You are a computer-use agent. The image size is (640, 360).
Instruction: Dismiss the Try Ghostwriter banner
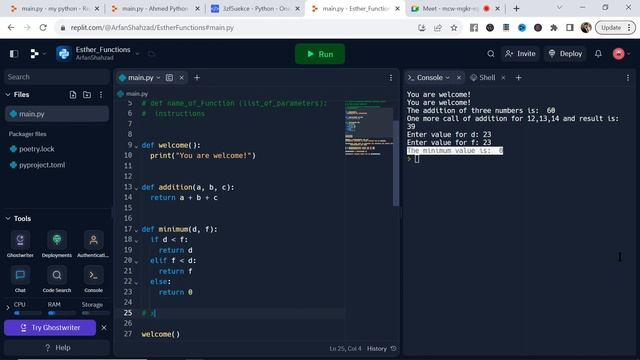point(104,327)
